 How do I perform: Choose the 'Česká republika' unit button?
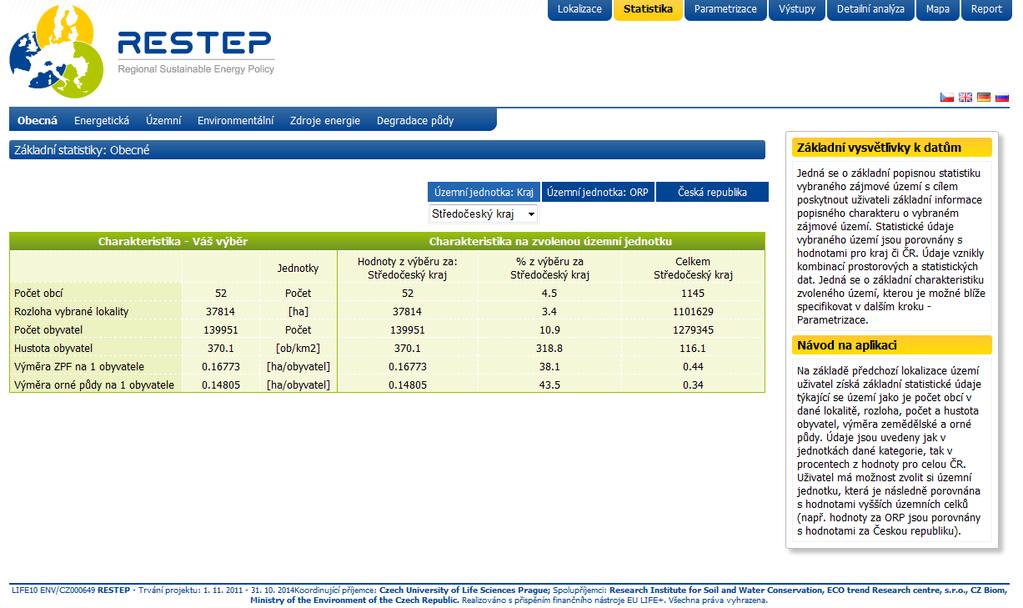tap(712, 192)
